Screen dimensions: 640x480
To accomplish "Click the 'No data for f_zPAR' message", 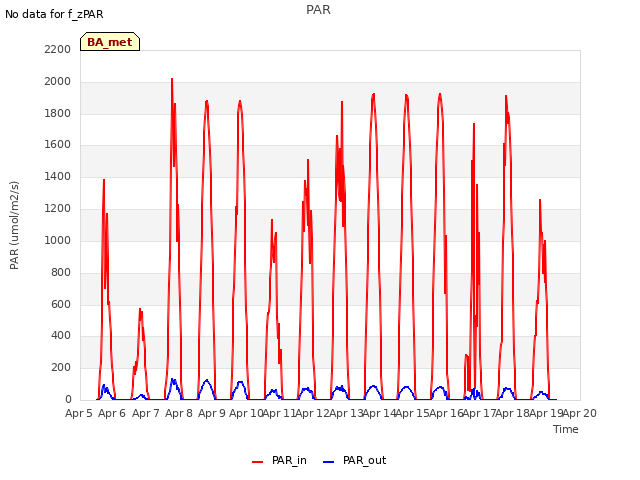I will pyautogui.click(x=54, y=14).
